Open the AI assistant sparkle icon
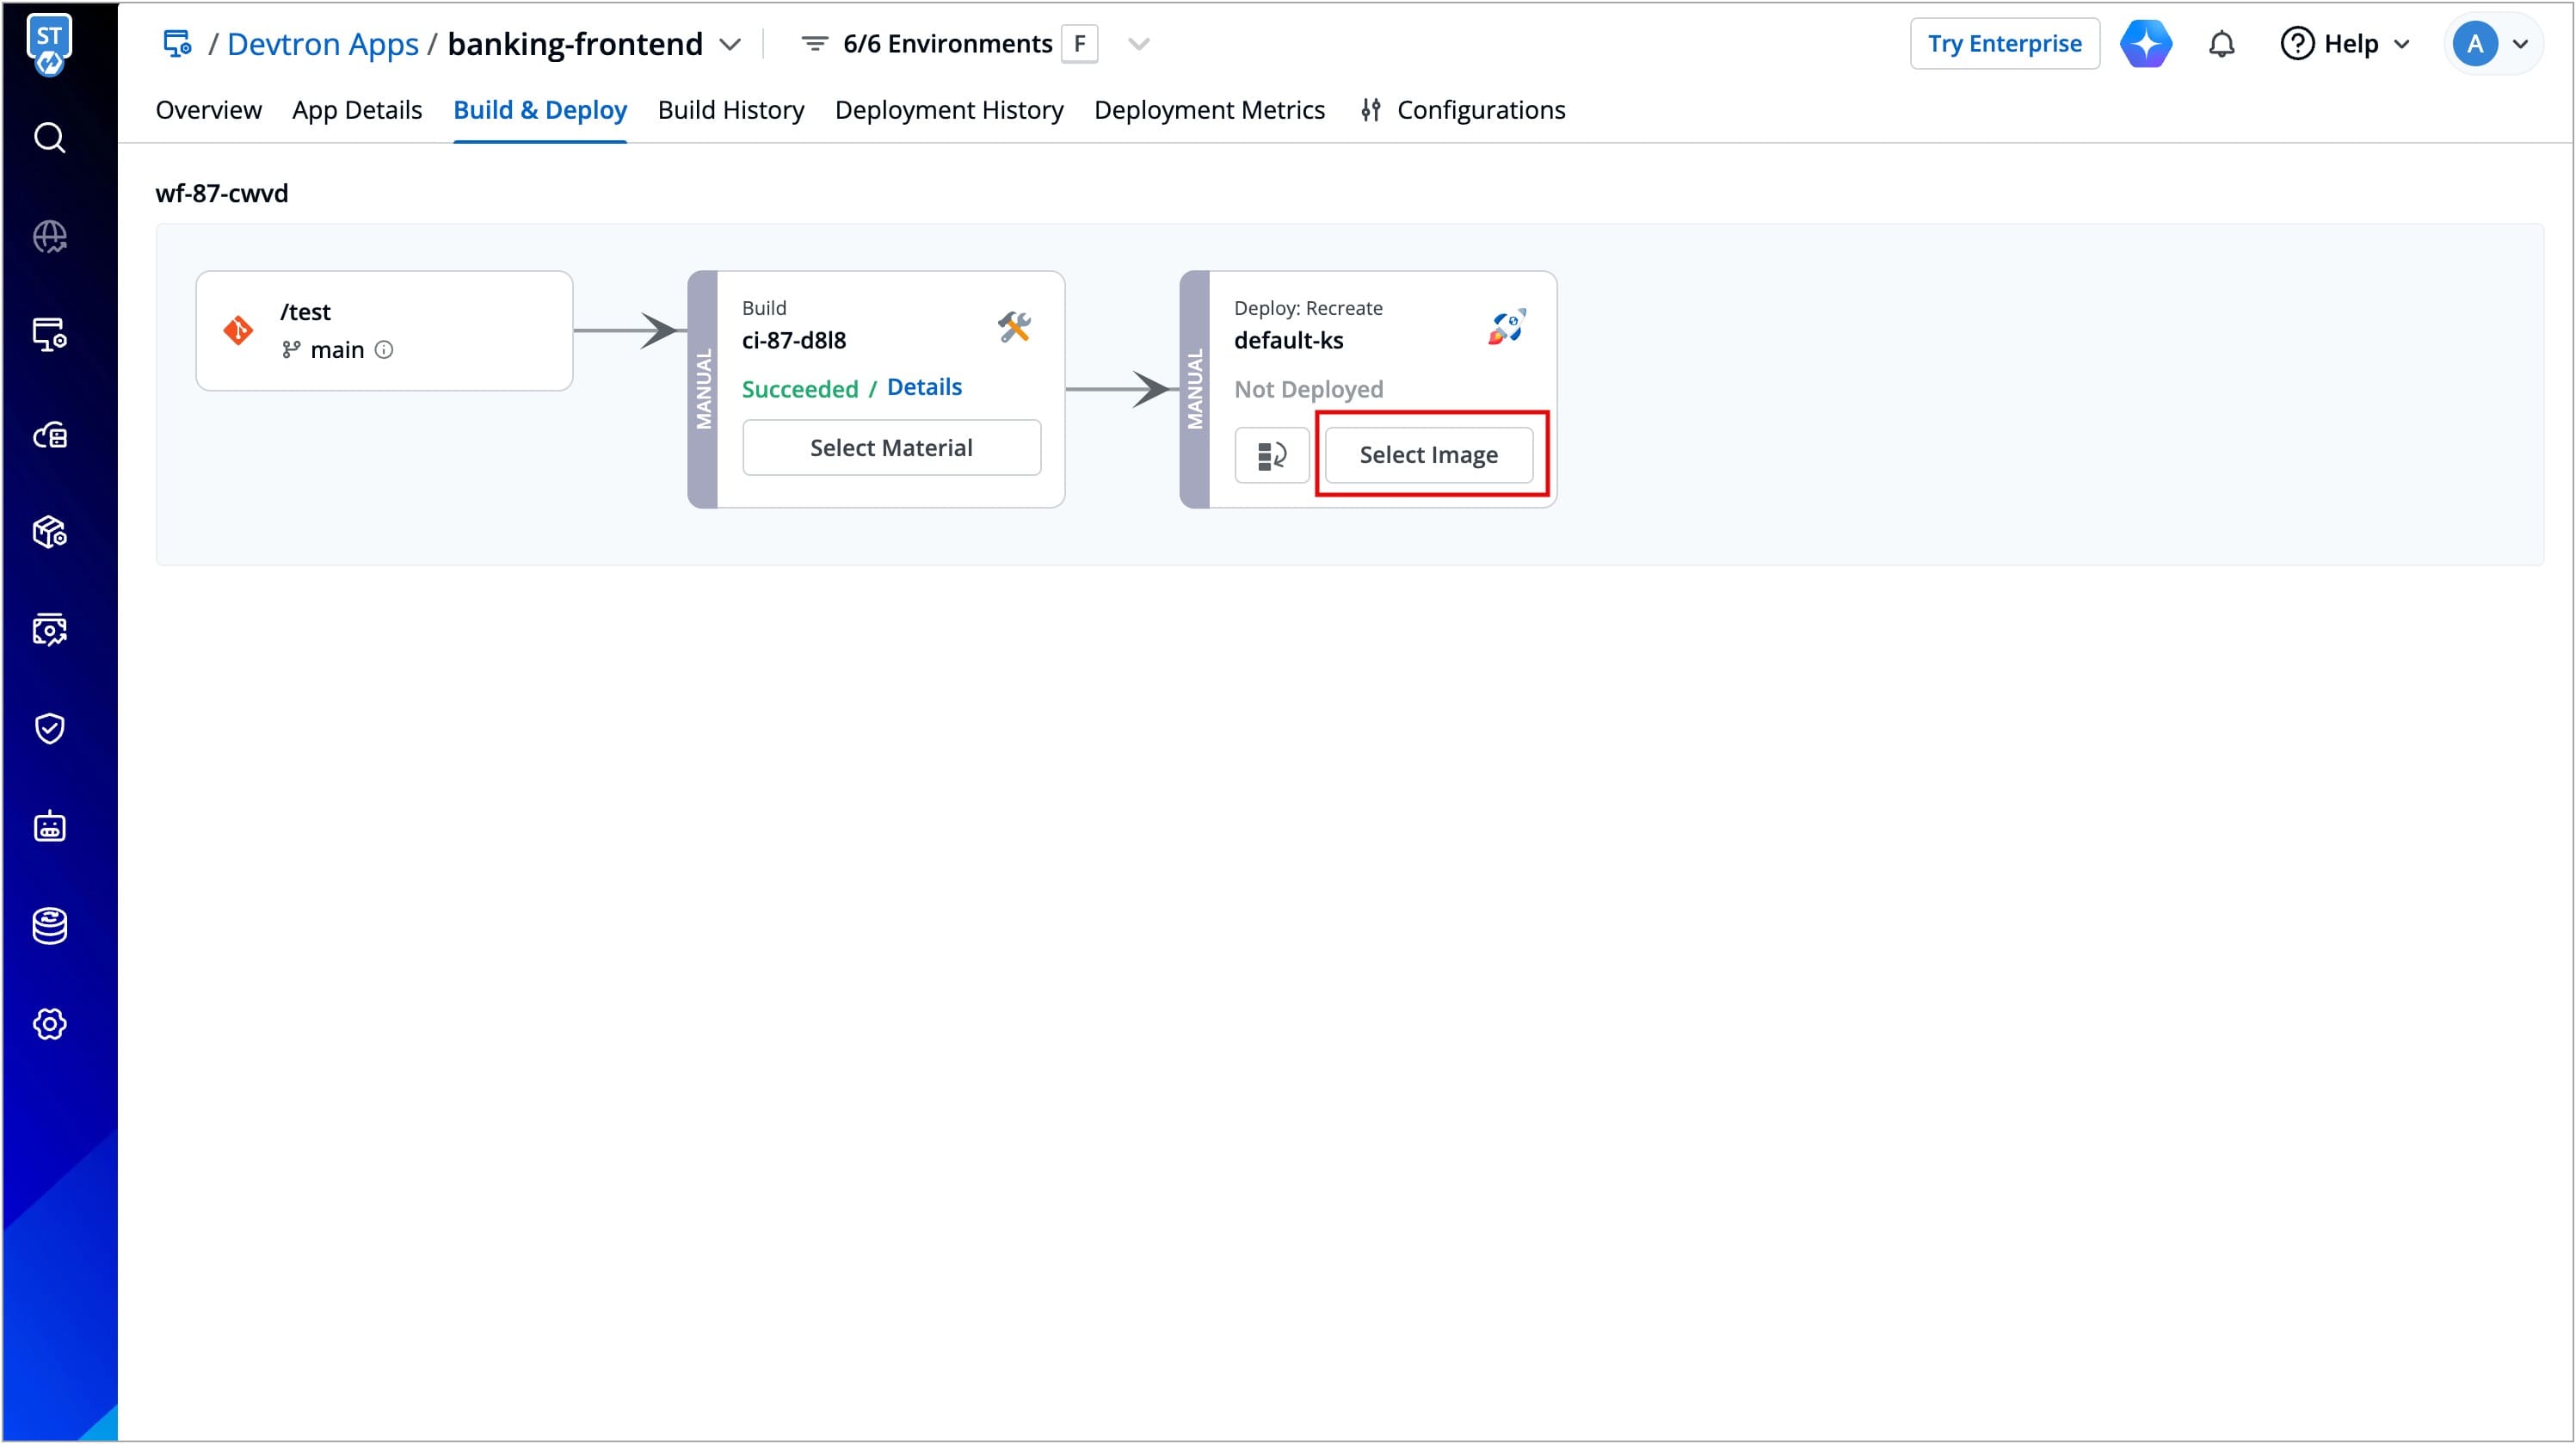This screenshot has width=2576, height=1444. (2145, 44)
